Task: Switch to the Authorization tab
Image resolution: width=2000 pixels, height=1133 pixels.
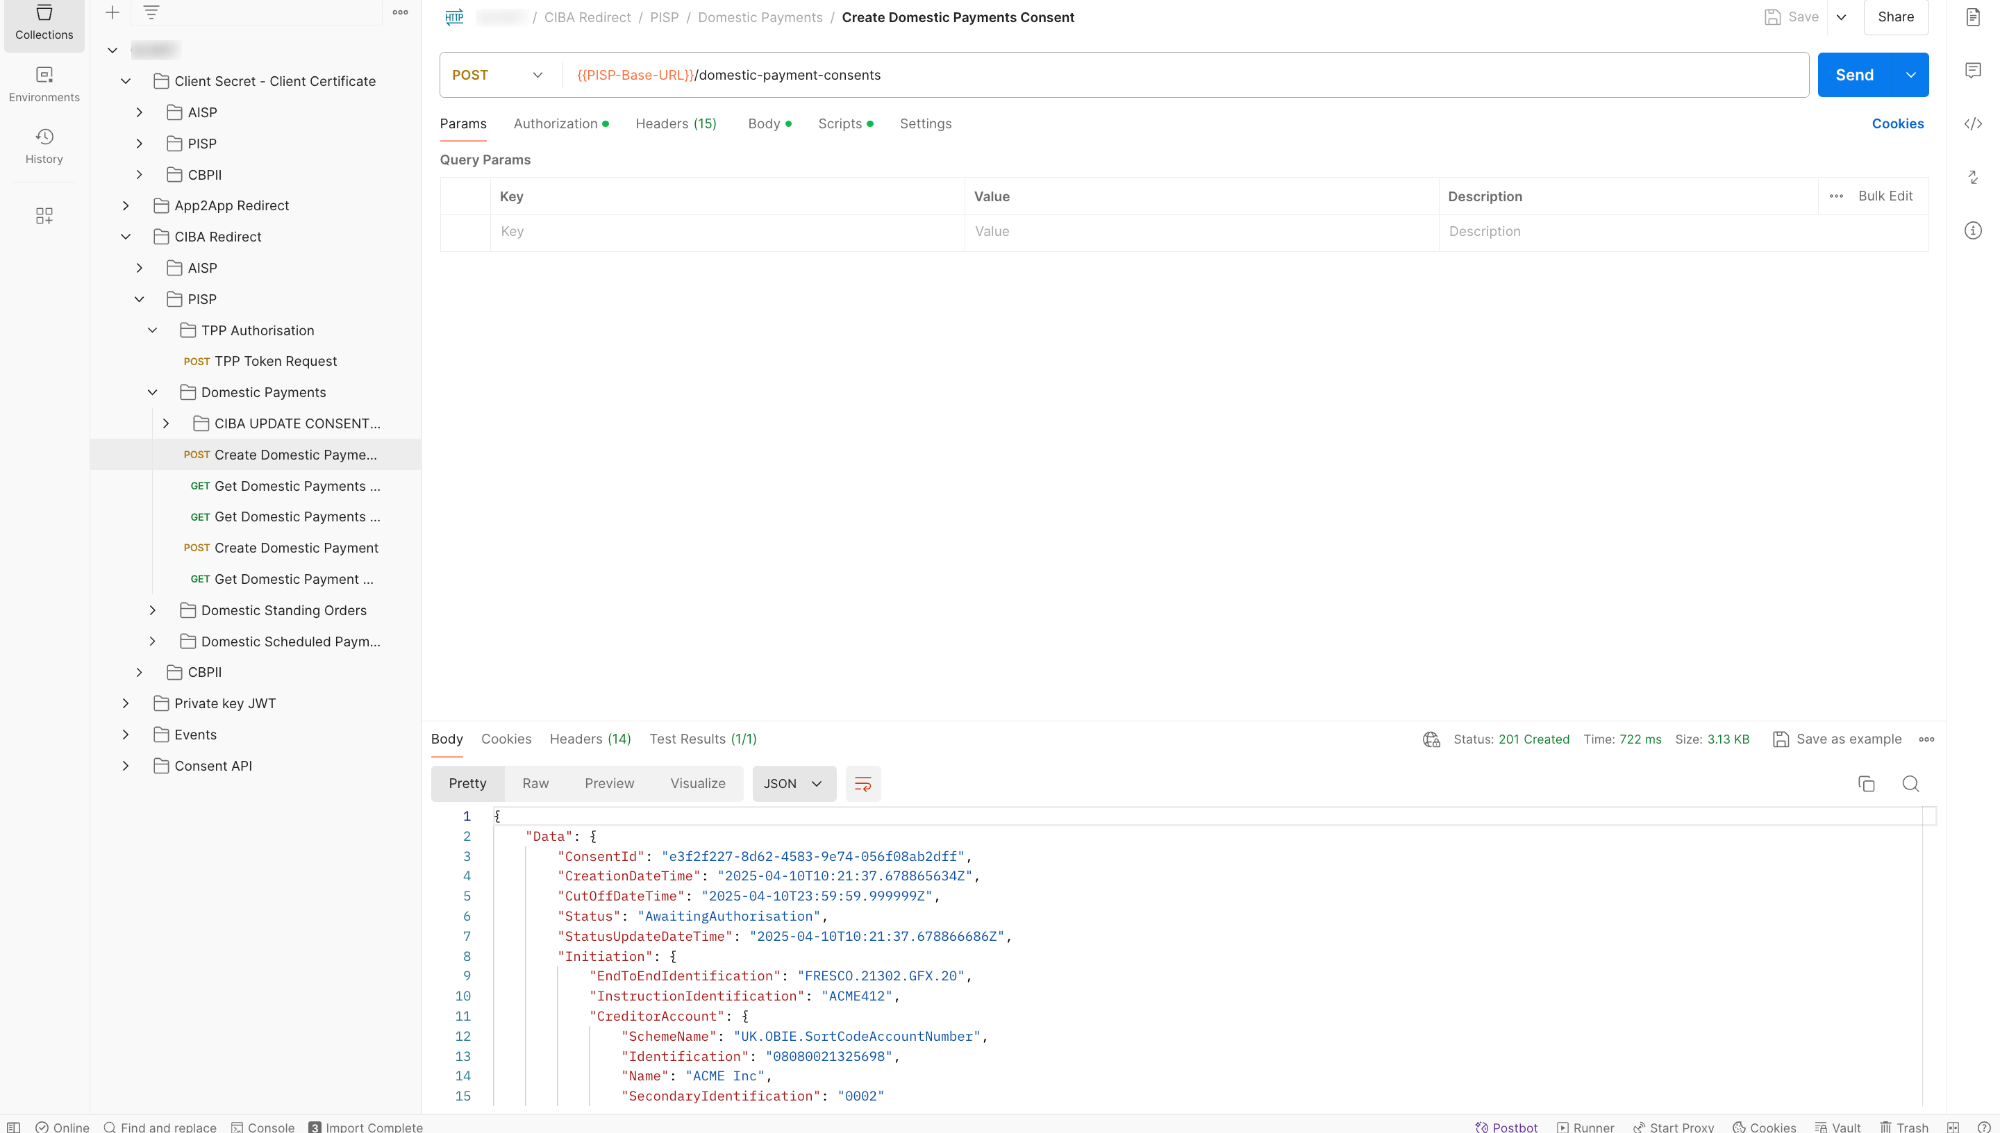Action: pyautogui.click(x=556, y=124)
